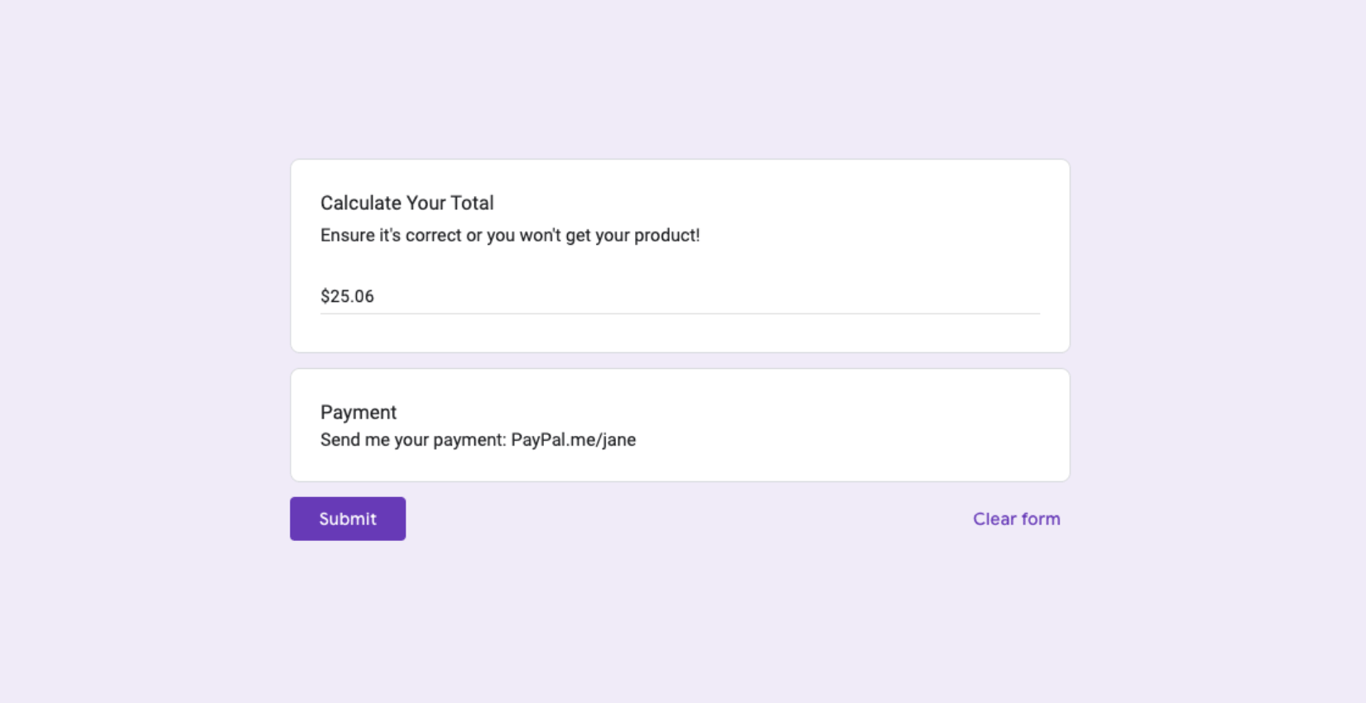Click the word "product!" in the description
The width and height of the screenshot is (1366, 703).
tap(667, 236)
